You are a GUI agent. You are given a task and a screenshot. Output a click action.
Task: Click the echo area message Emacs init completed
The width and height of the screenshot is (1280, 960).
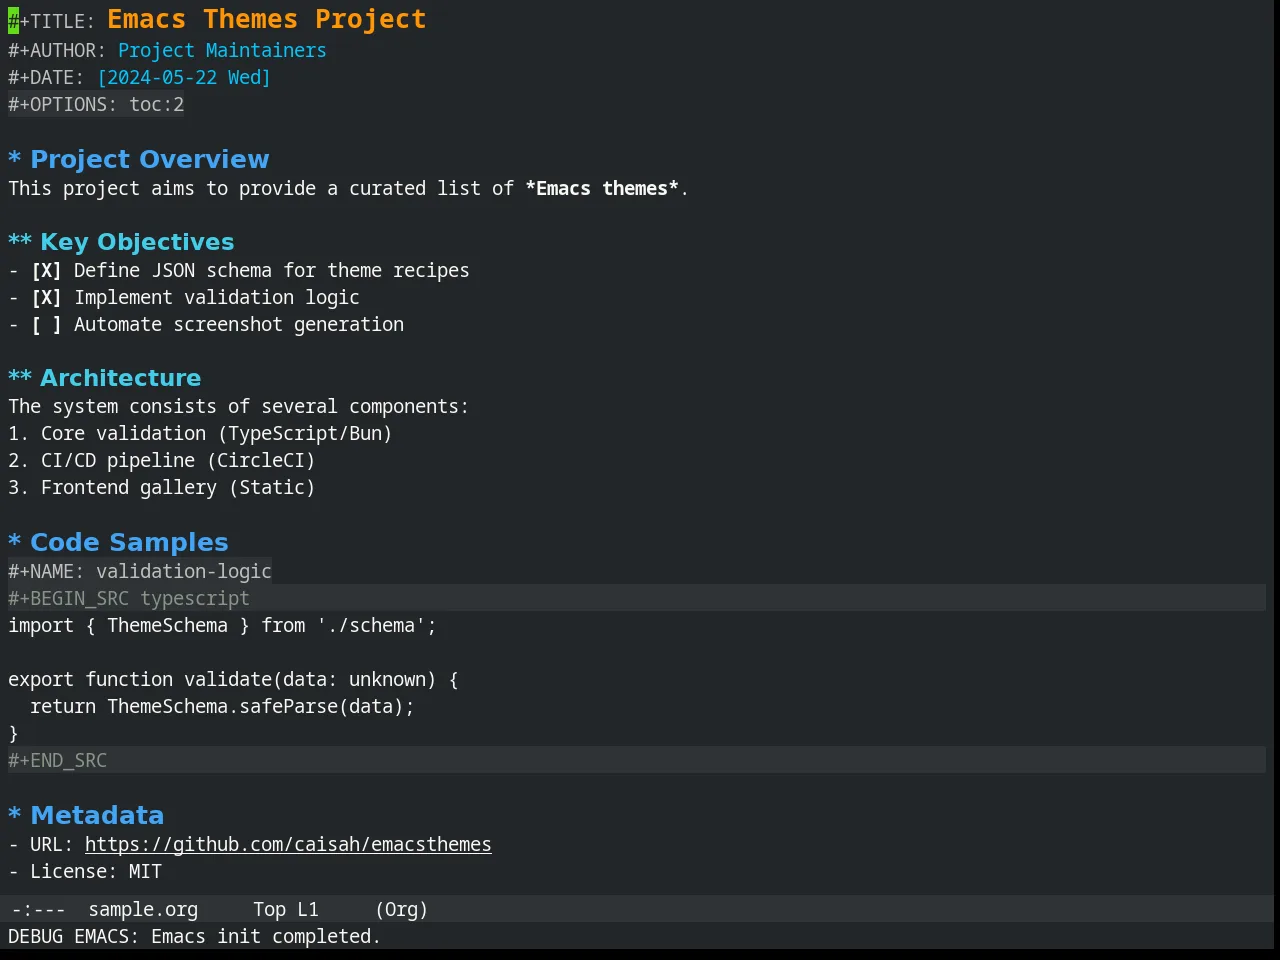tap(194, 937)
